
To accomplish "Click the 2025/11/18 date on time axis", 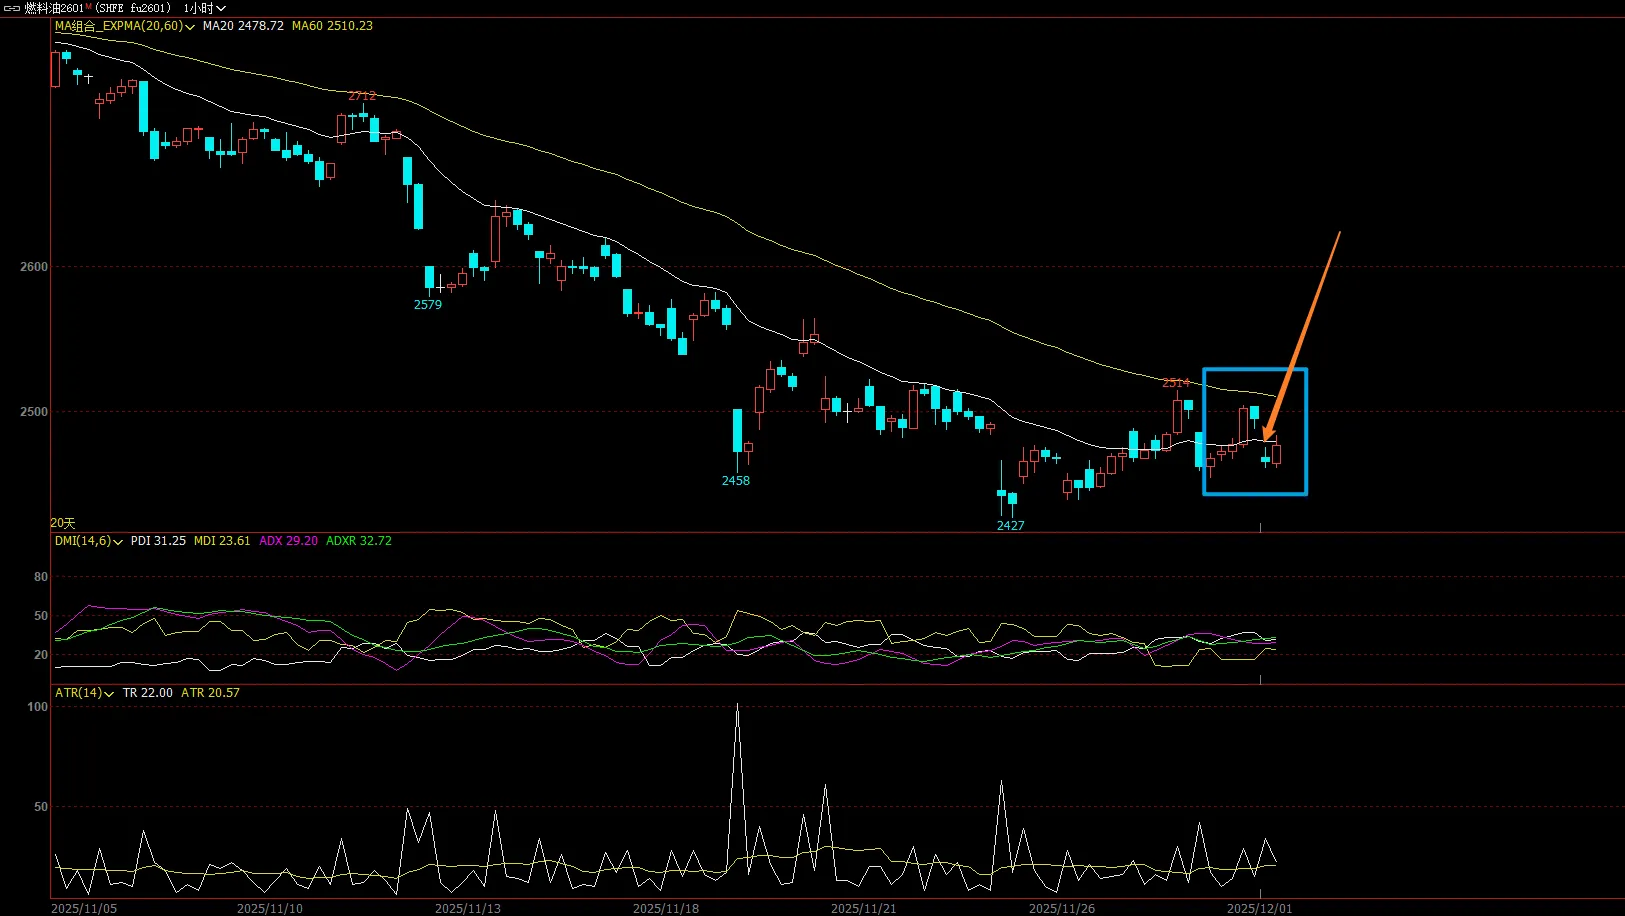I will click(666, 908).
